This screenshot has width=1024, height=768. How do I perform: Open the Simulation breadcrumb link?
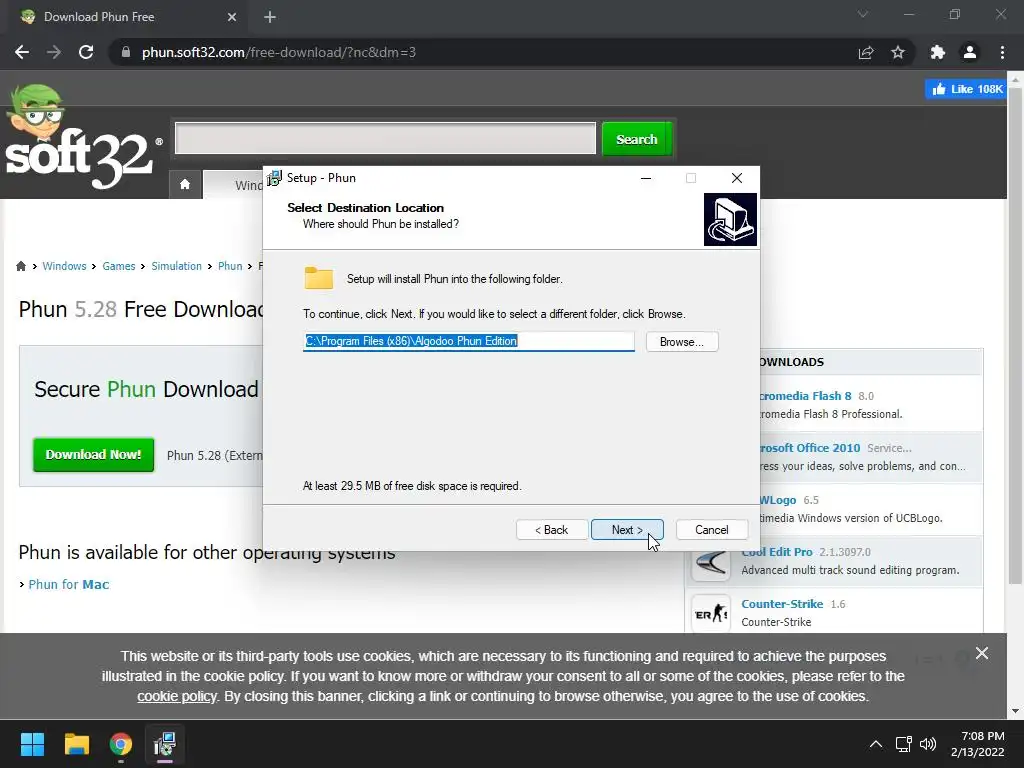tap(176, 266)
